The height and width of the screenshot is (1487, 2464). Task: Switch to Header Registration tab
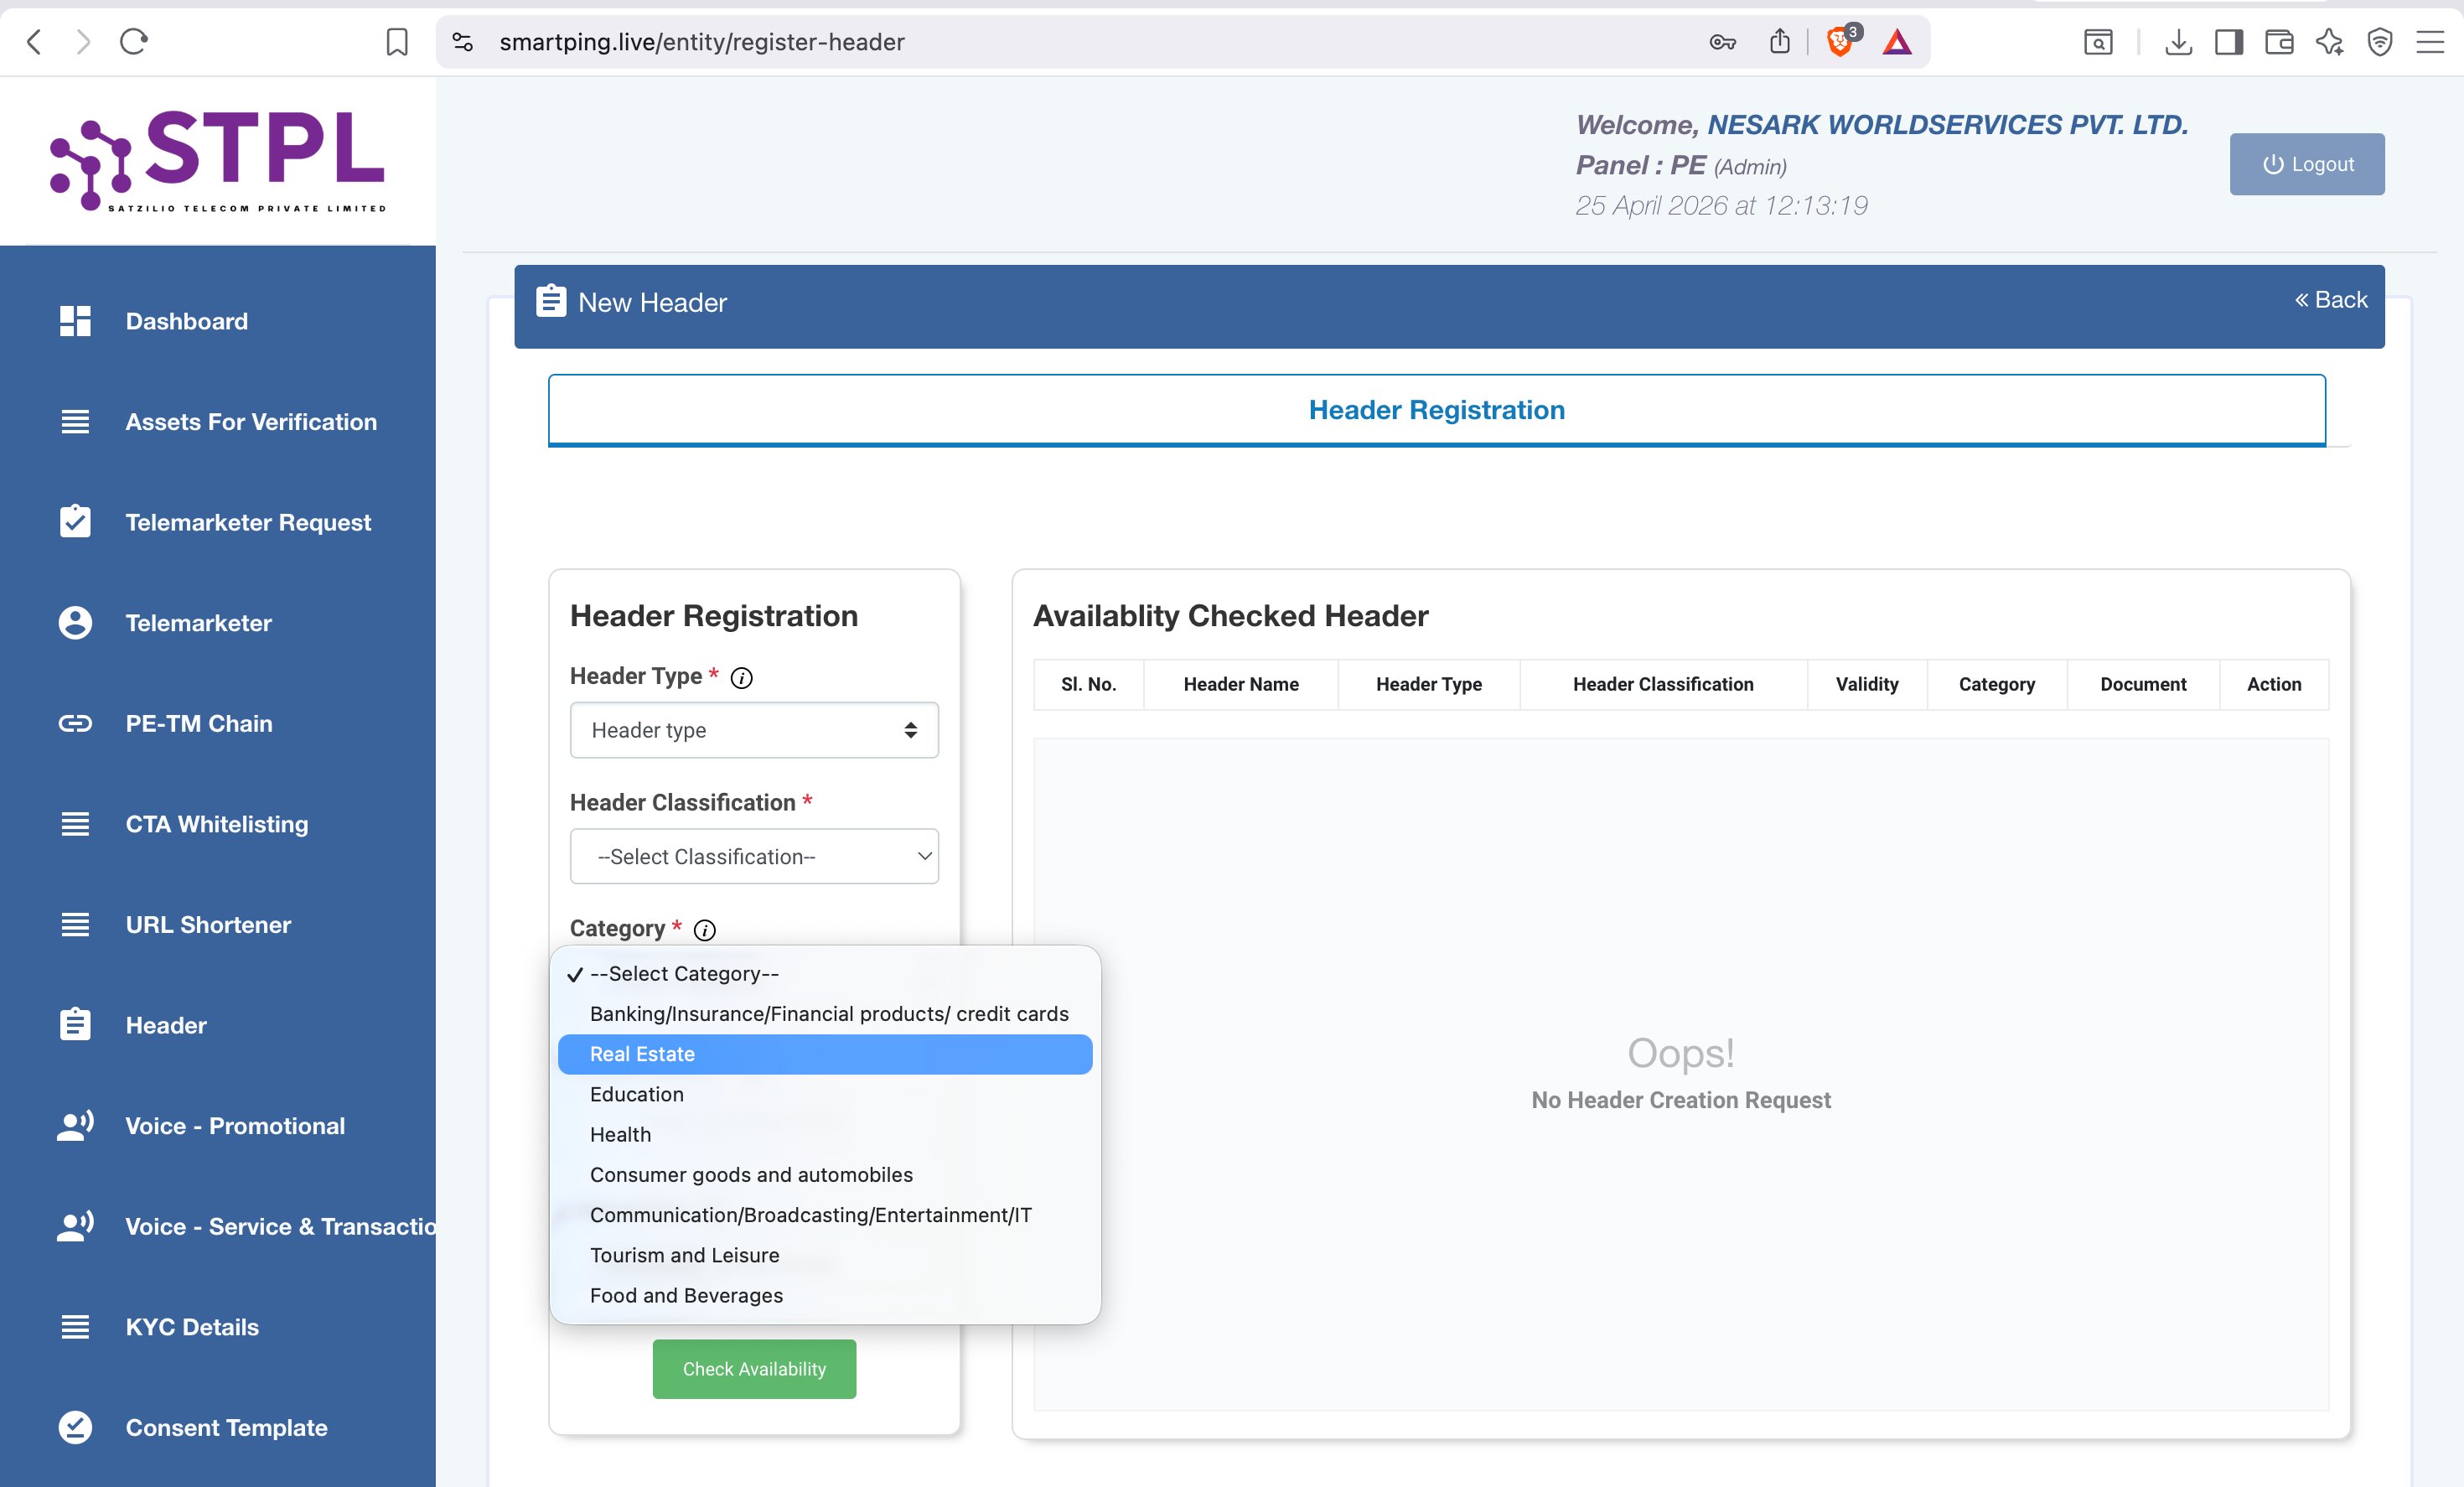click(x=1437, y=410)
